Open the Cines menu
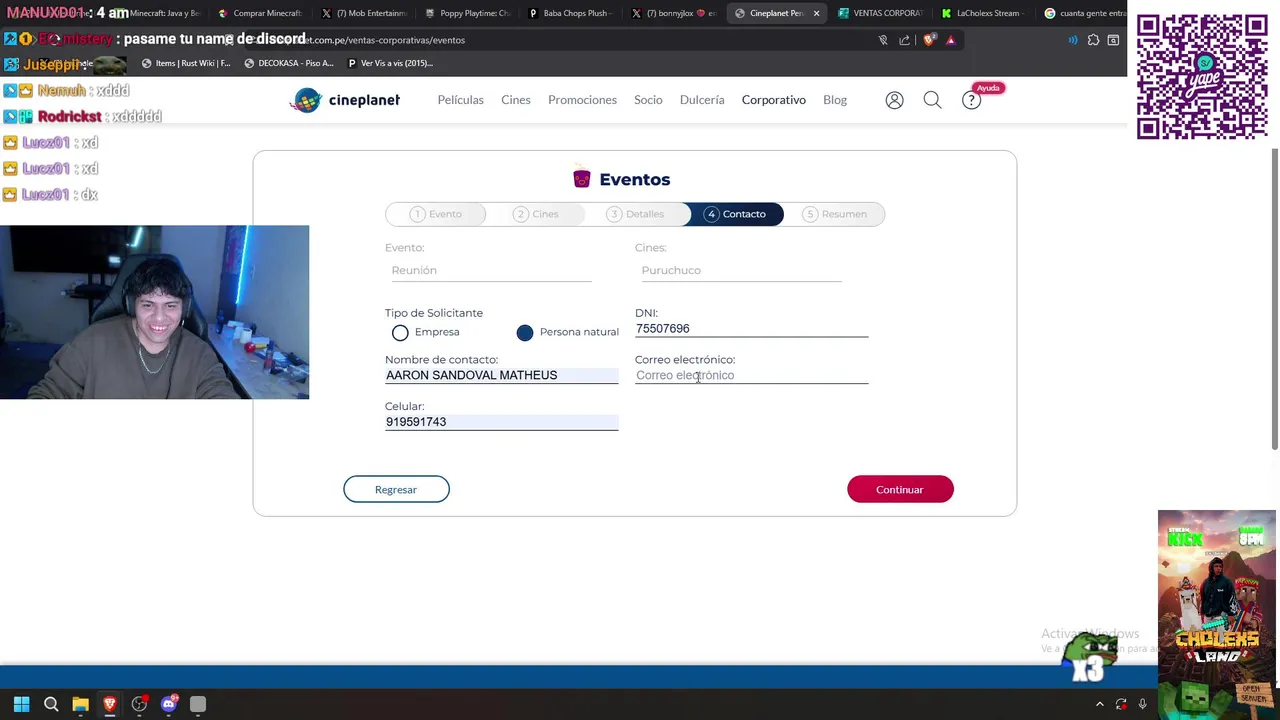Screen dimensions: 1280x720 point(516,100)
